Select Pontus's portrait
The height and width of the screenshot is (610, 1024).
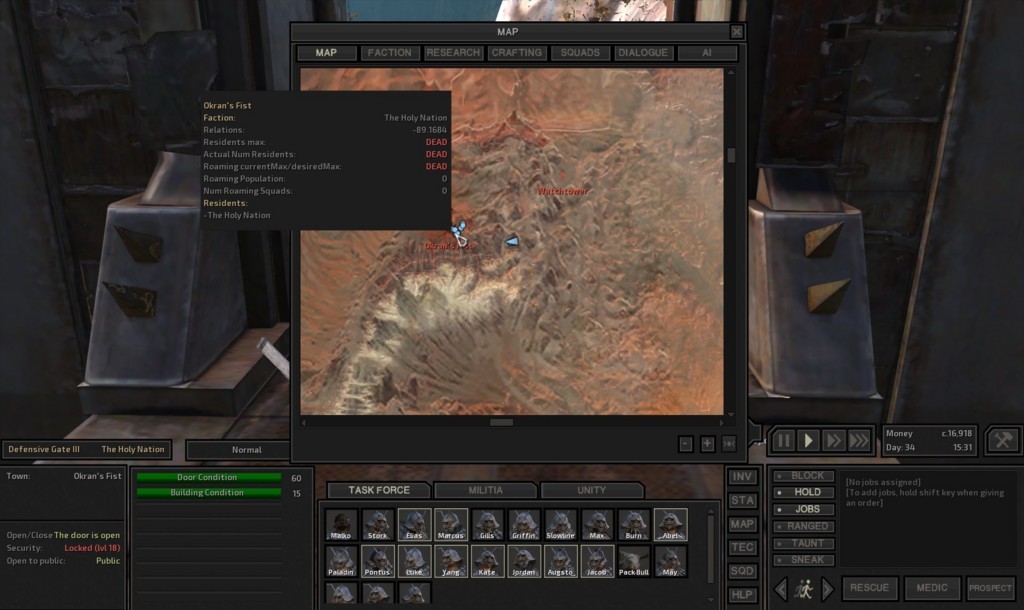click(x=377, y=561)
